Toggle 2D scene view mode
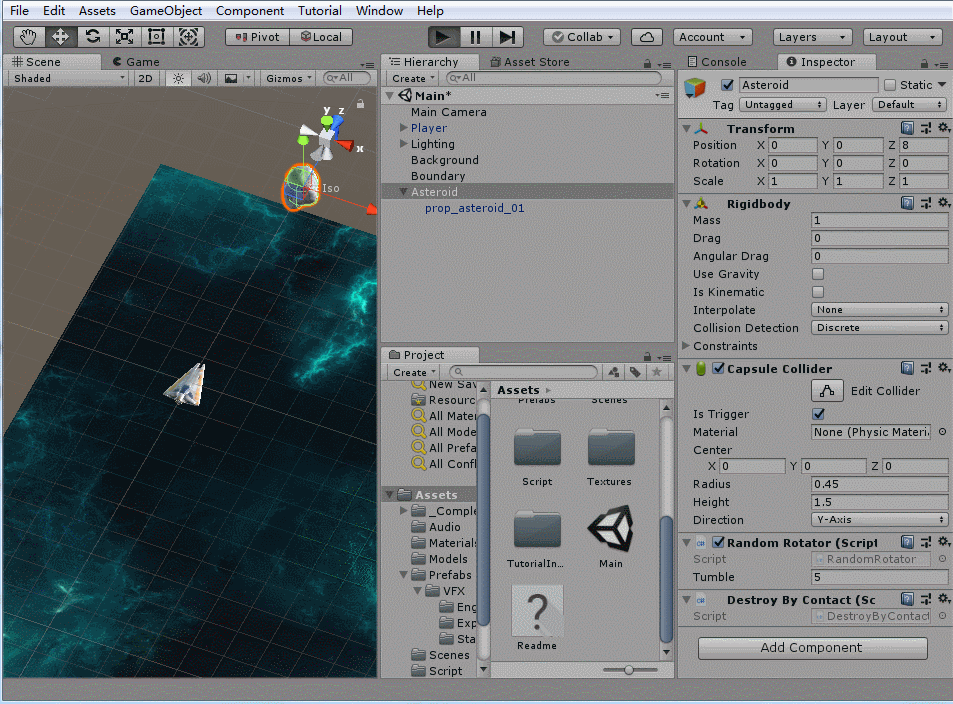The width and height of the screenshot is (953, 704). (145, 78)
